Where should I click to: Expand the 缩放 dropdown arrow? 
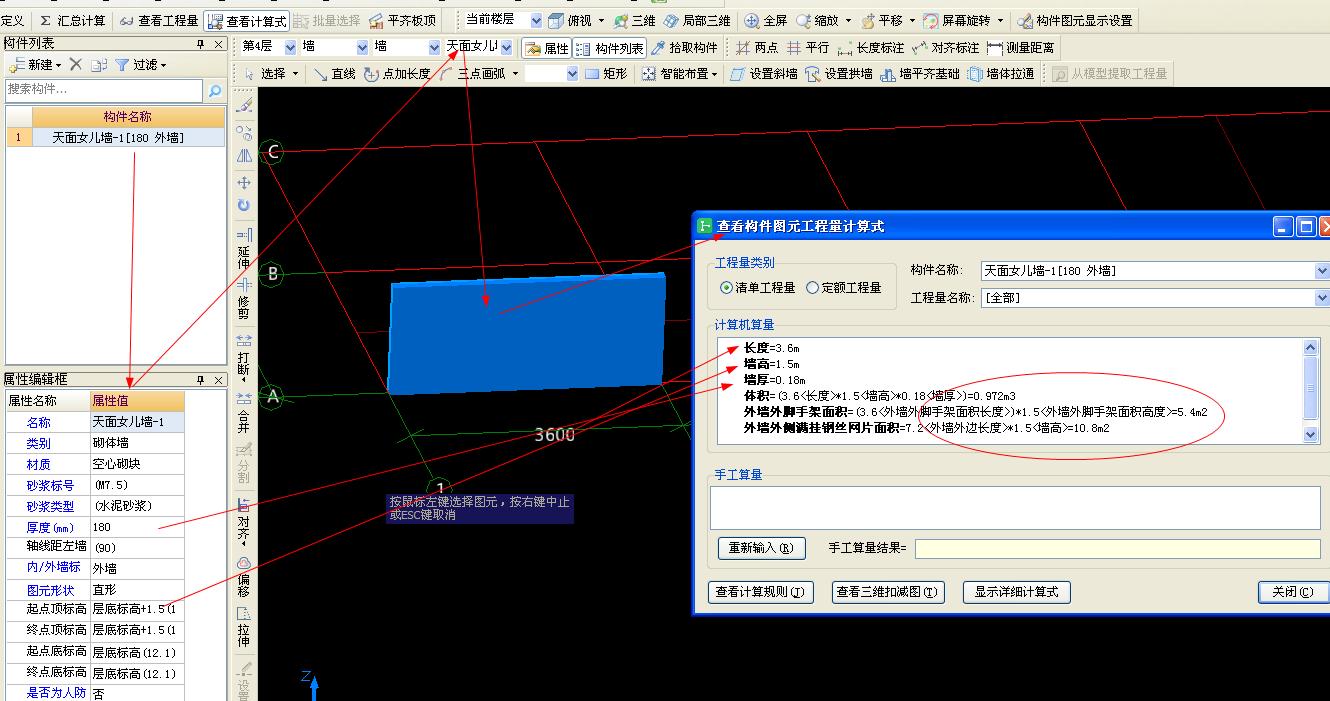848,20
